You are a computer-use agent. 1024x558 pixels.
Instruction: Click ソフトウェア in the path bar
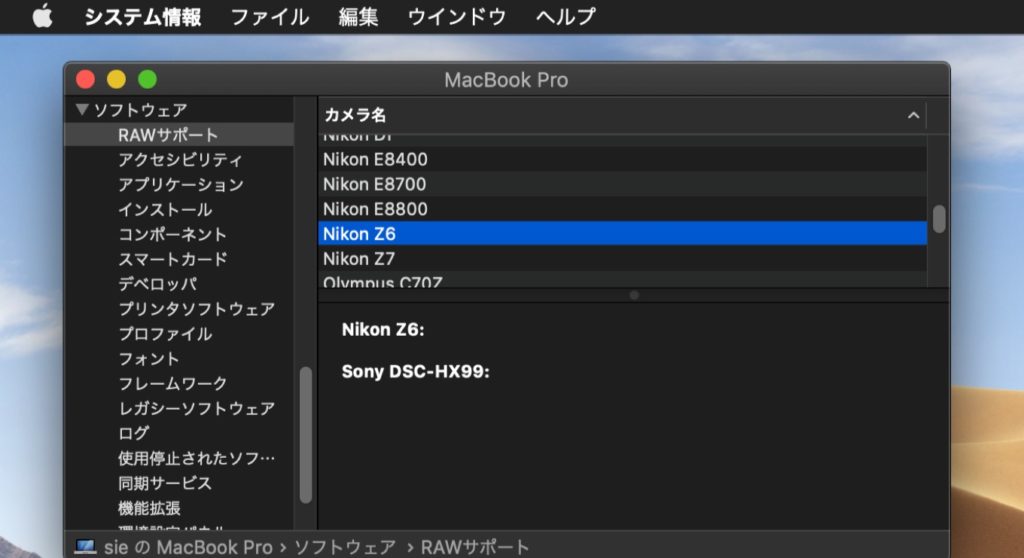pyautogui.click(x=345, y=547)
